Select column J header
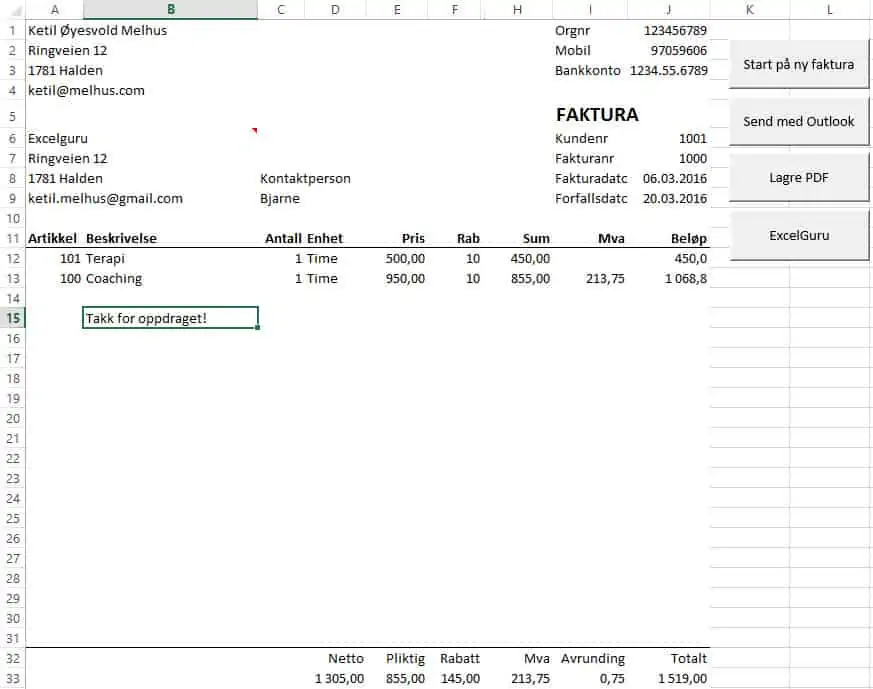The width and height of the screenshot is (873, 689). click(668, 9)
